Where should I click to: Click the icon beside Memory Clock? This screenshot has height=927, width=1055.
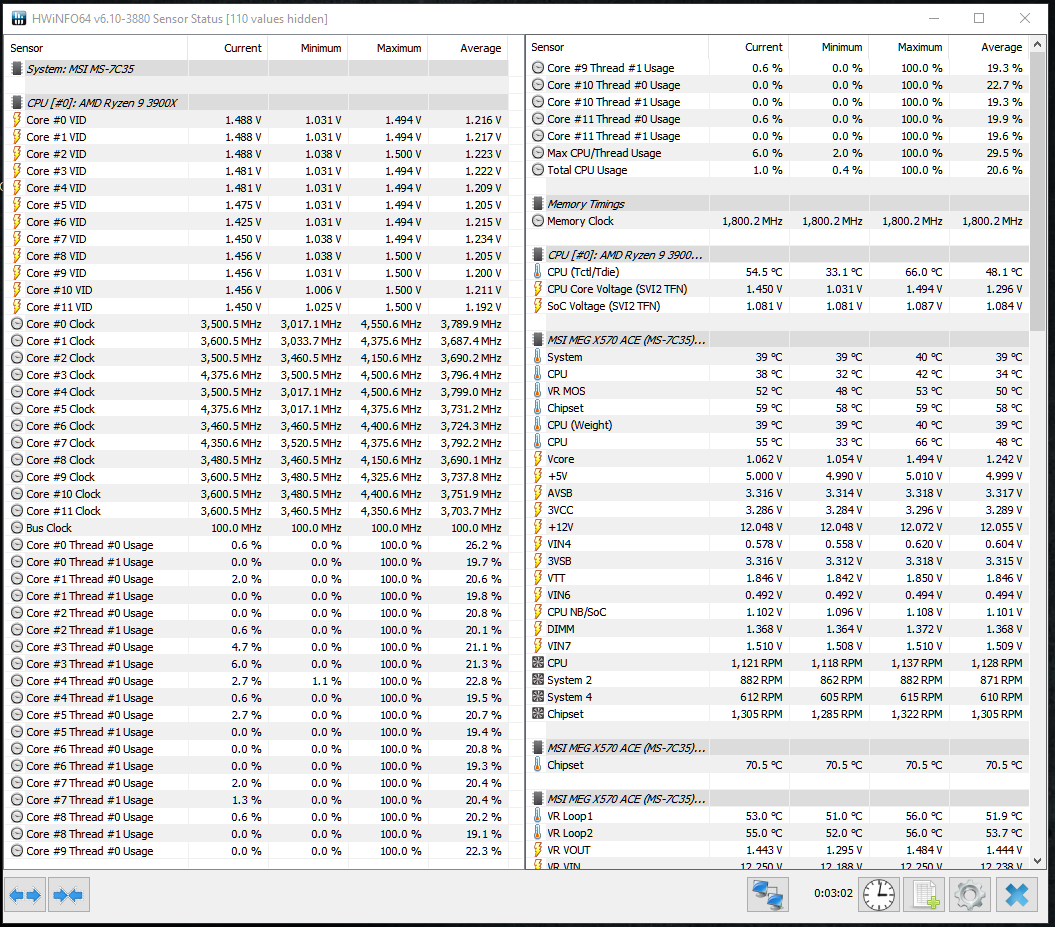point(538,221)
